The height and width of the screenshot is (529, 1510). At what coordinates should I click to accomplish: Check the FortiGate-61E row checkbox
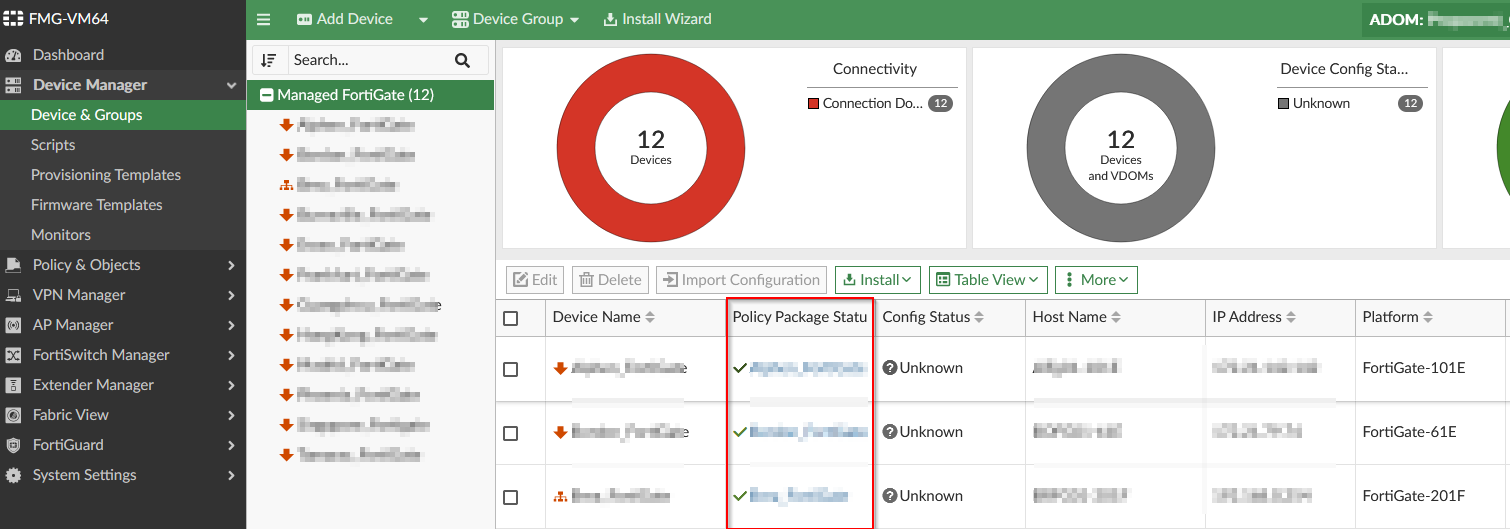(511, 433)
